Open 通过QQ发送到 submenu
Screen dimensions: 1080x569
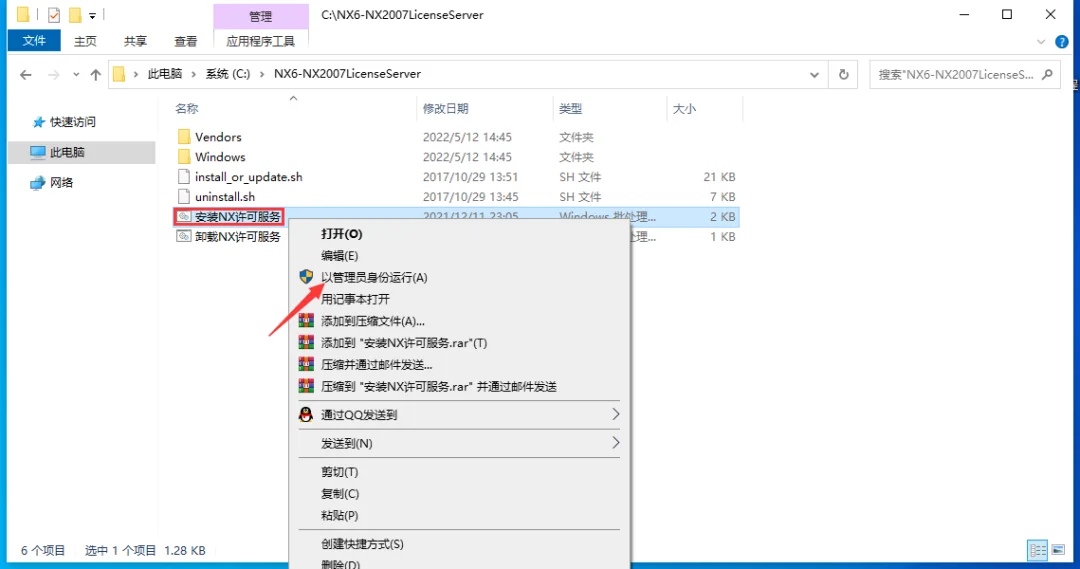459,415
